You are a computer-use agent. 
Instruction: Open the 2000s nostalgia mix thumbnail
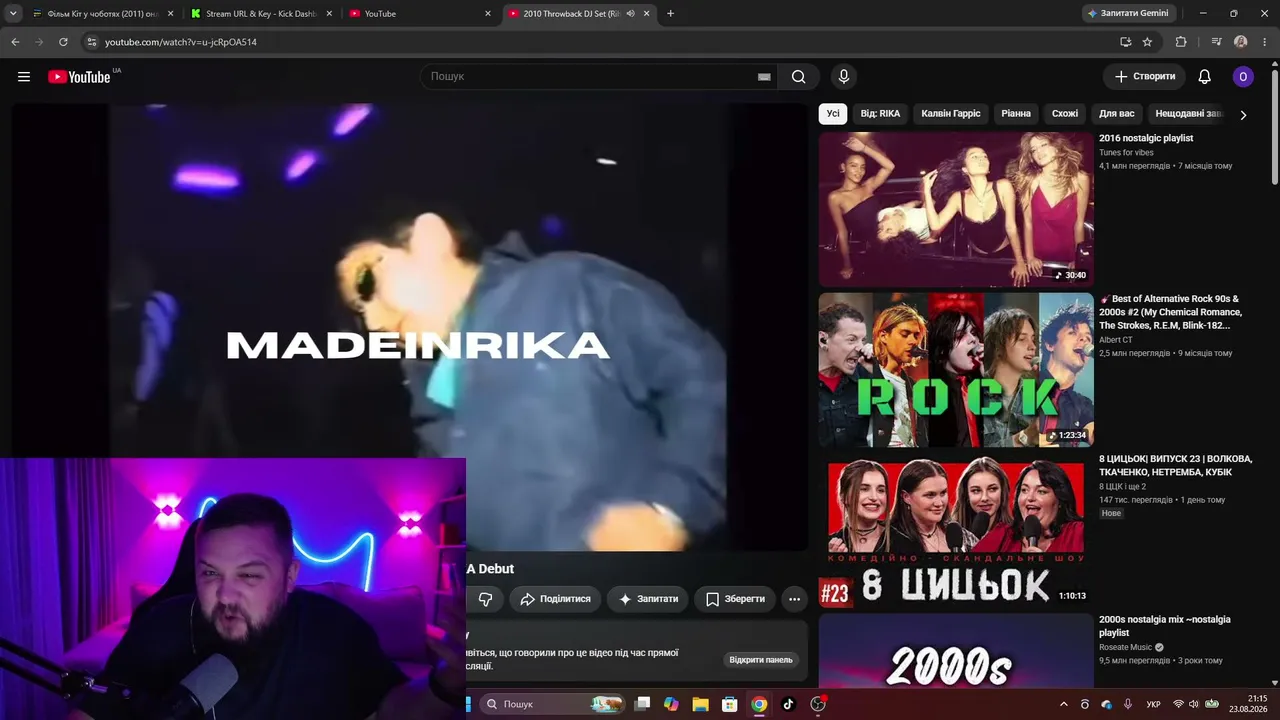[956, 650]
